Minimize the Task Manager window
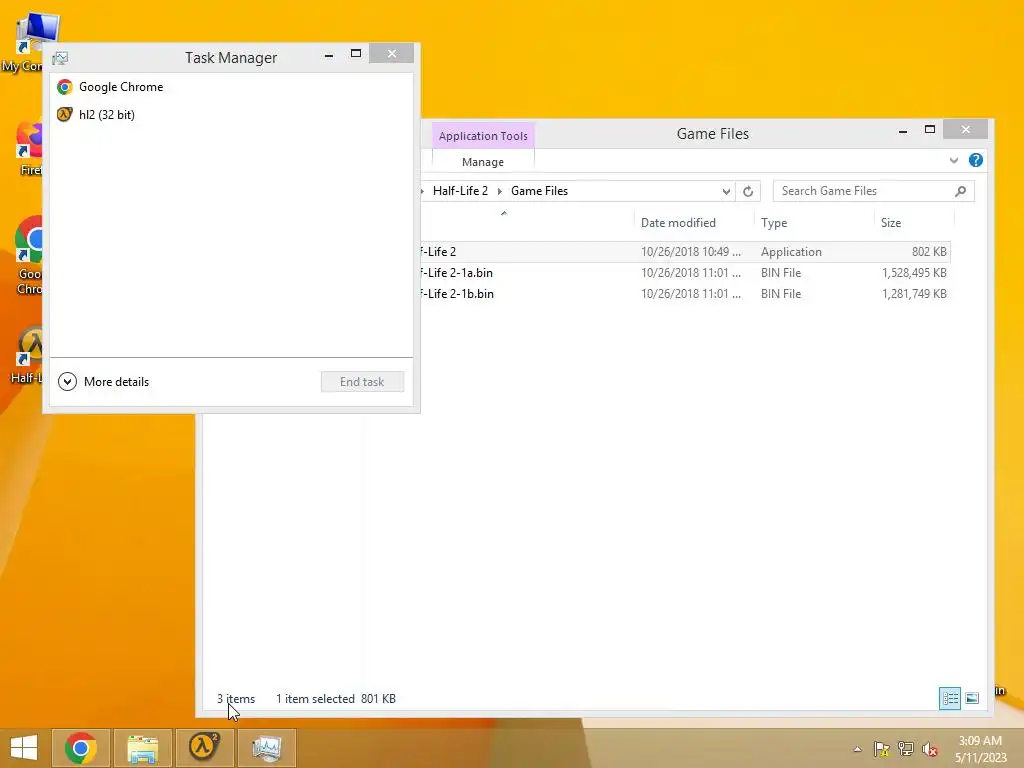Image resolution: width=1024 pixels, height=768 pixels. coord(329,56)
